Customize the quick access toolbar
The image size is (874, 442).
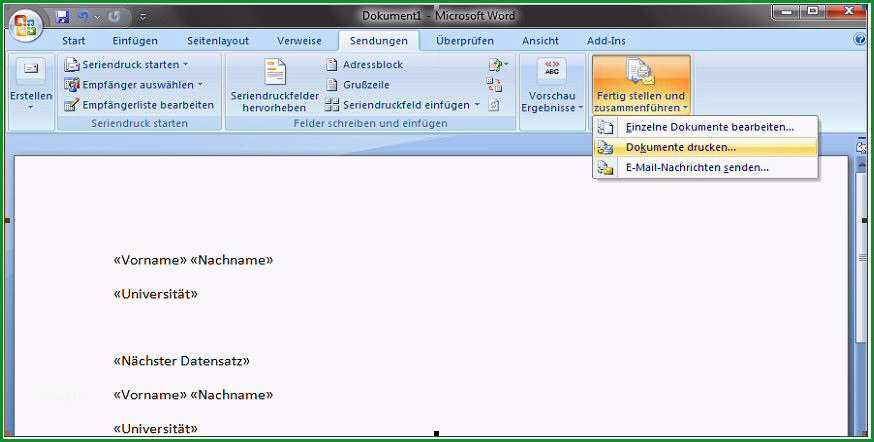(x=143, y=17)
